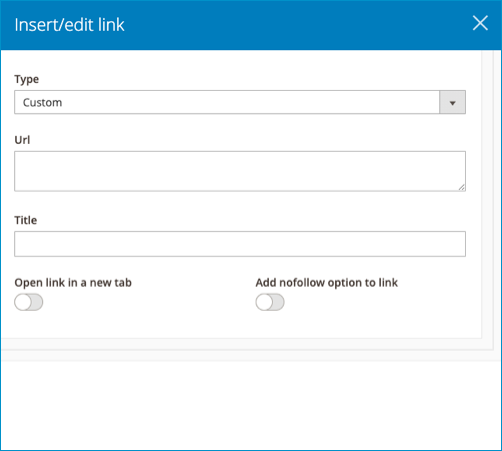Viewport: 502px width, 451px height.
Task: Enable Open link in a new tab
Action: pyautogui.click(x=29, y=302)
